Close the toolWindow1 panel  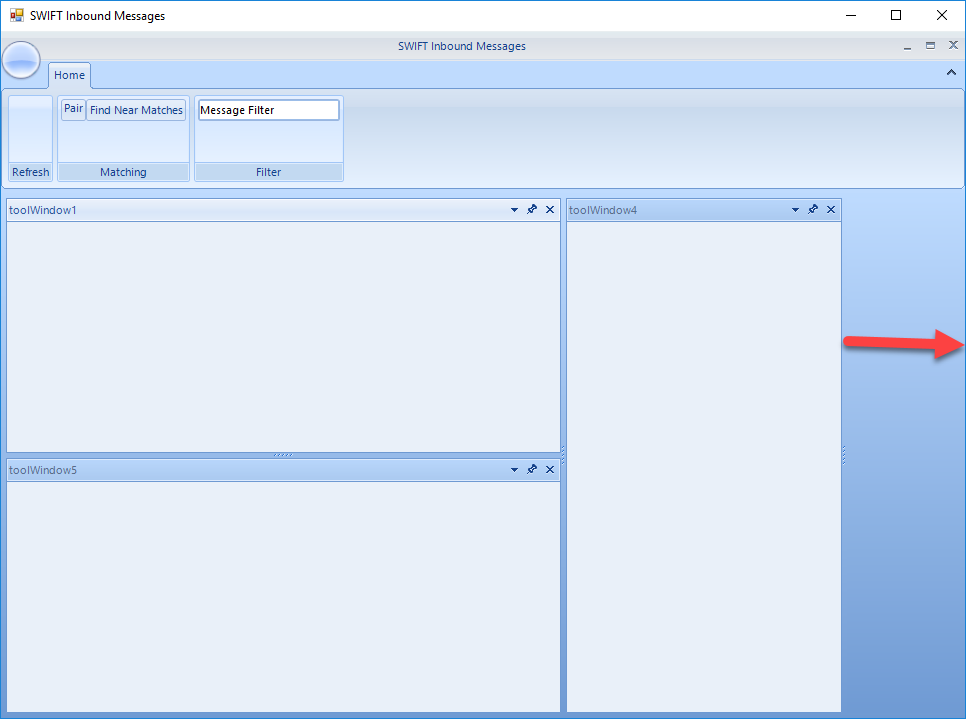550,209
